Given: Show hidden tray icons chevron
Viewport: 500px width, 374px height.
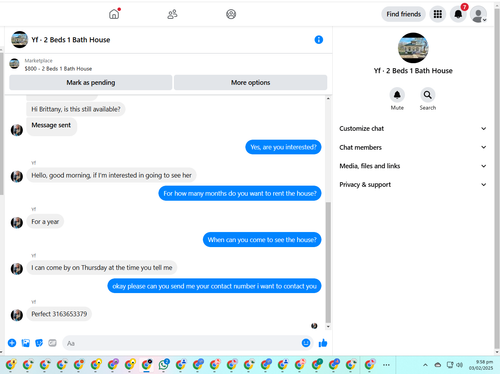Looking at the screenshot, I should [x=425, y=365].
